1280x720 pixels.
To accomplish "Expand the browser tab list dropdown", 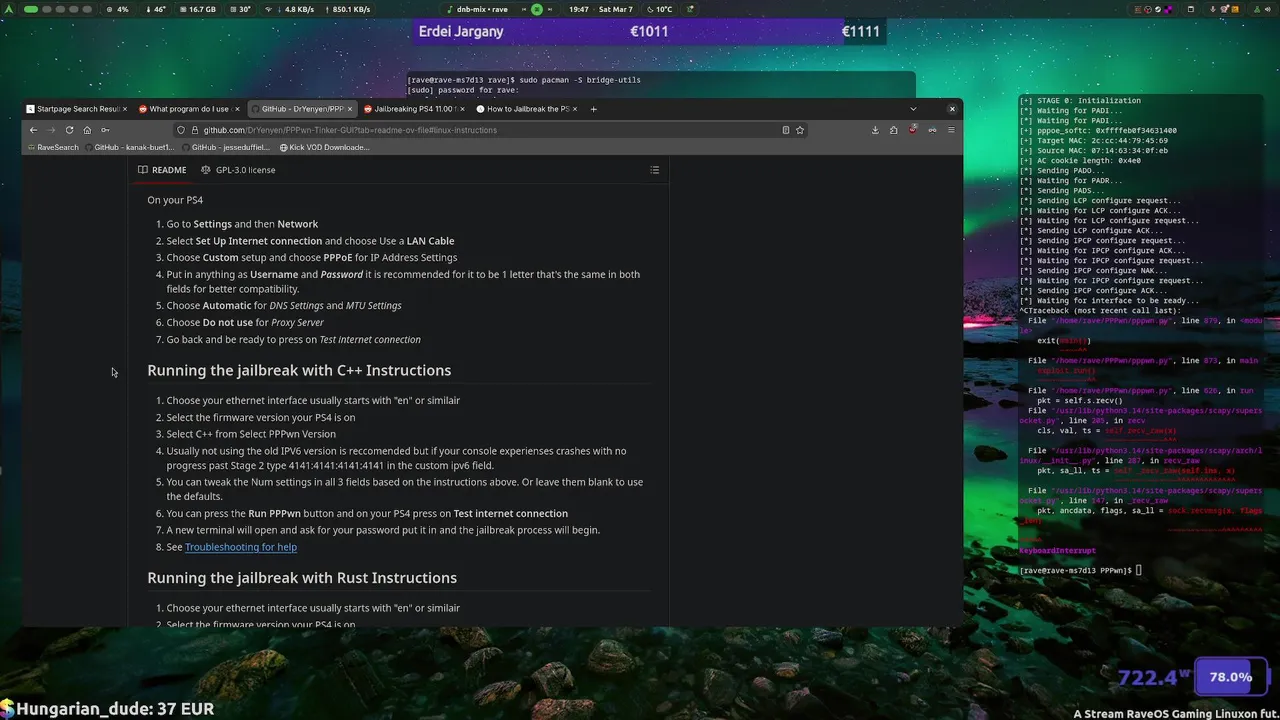I will (913, 109).
